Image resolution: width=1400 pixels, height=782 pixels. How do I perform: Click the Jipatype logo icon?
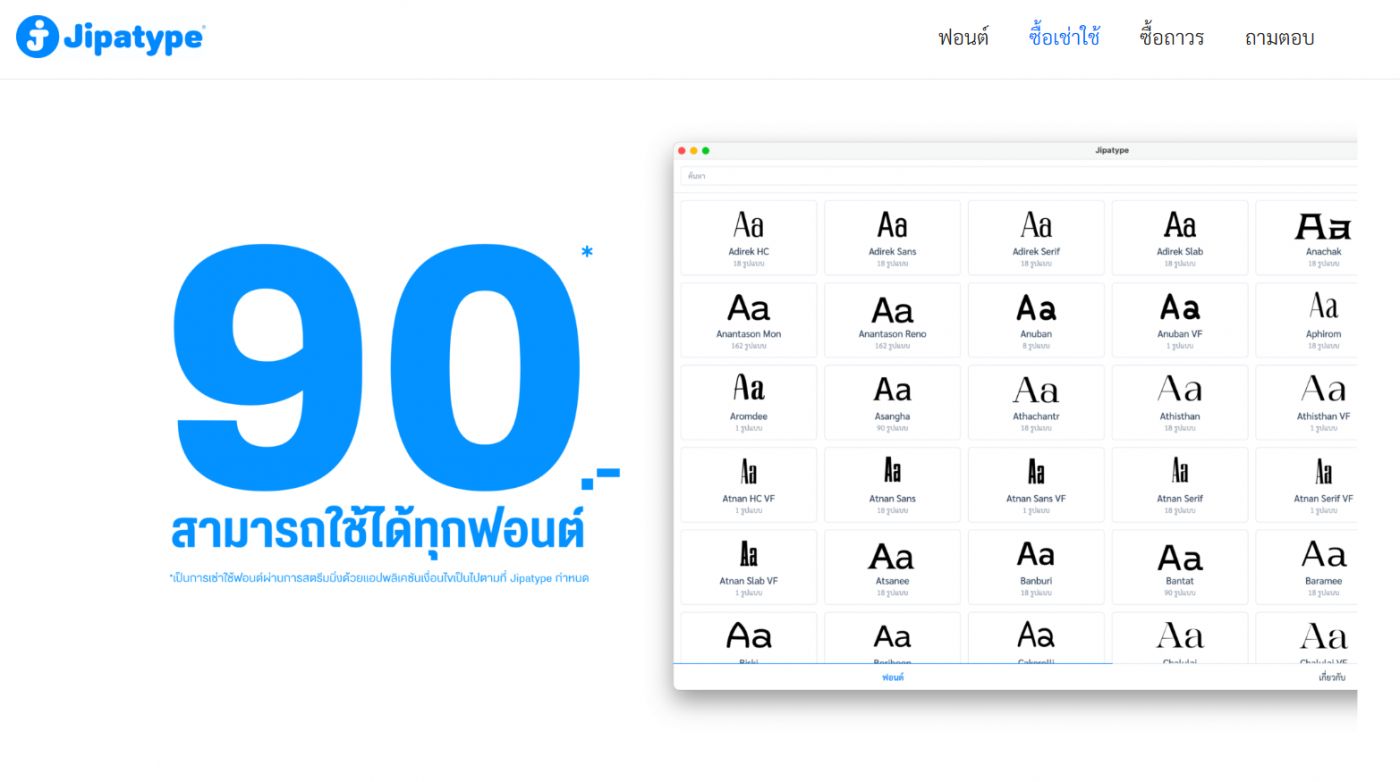click(x=37, y=37)
